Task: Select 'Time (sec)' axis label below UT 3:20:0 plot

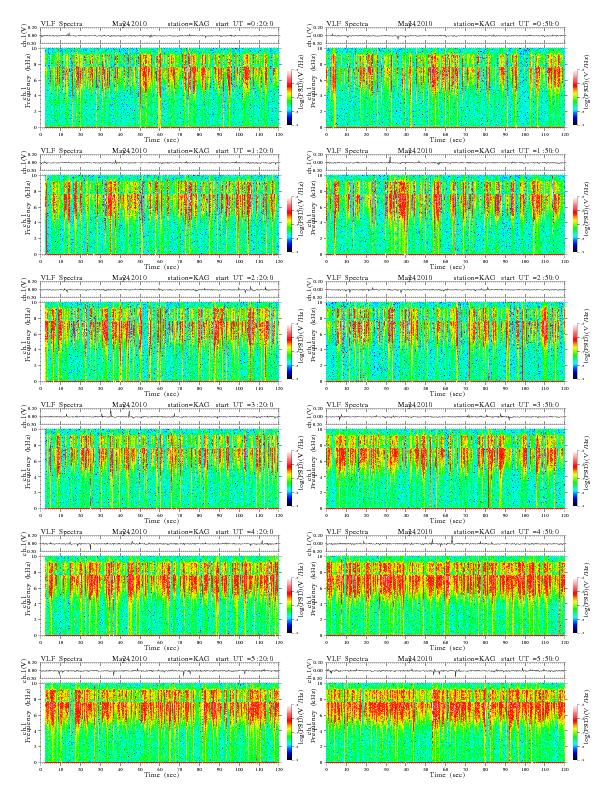Action: click(162, 521)
